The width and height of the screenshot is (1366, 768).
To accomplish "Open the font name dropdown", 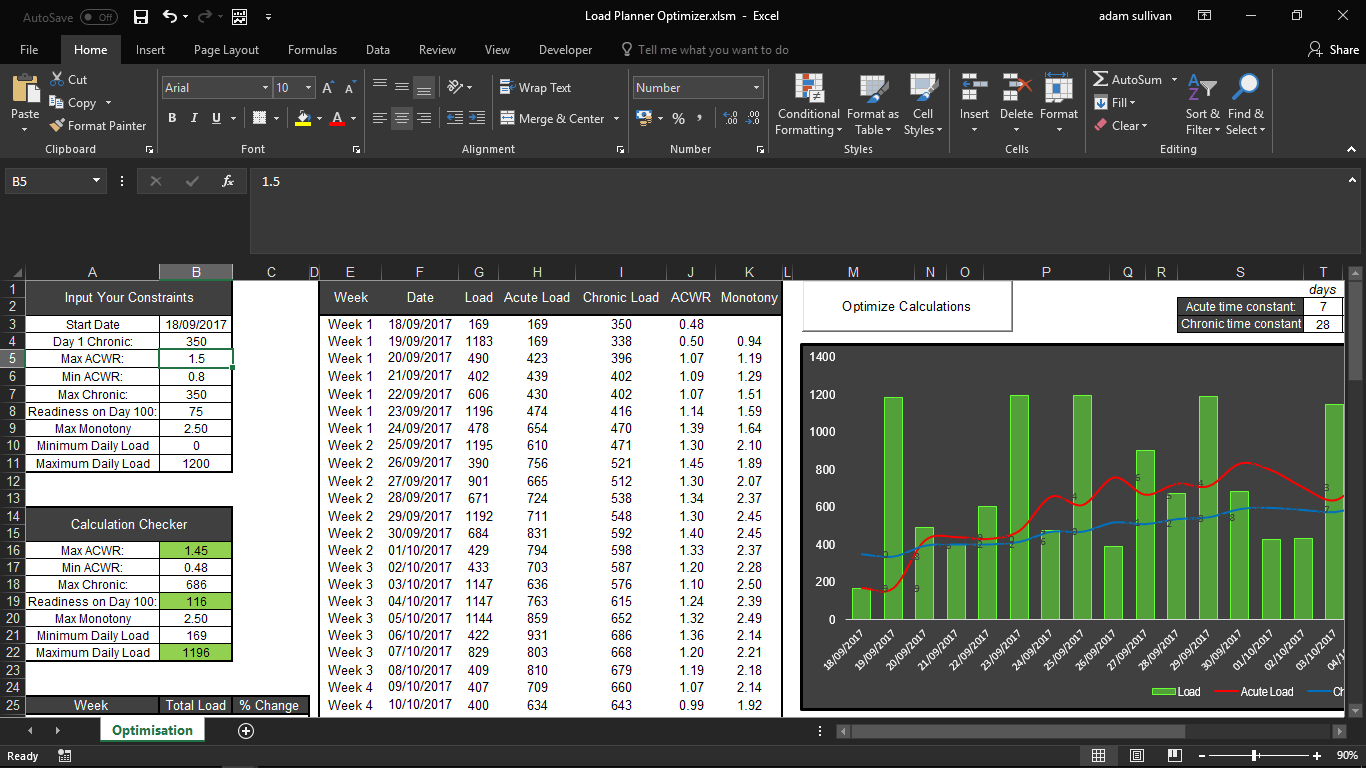I will (x=265, y=88).
